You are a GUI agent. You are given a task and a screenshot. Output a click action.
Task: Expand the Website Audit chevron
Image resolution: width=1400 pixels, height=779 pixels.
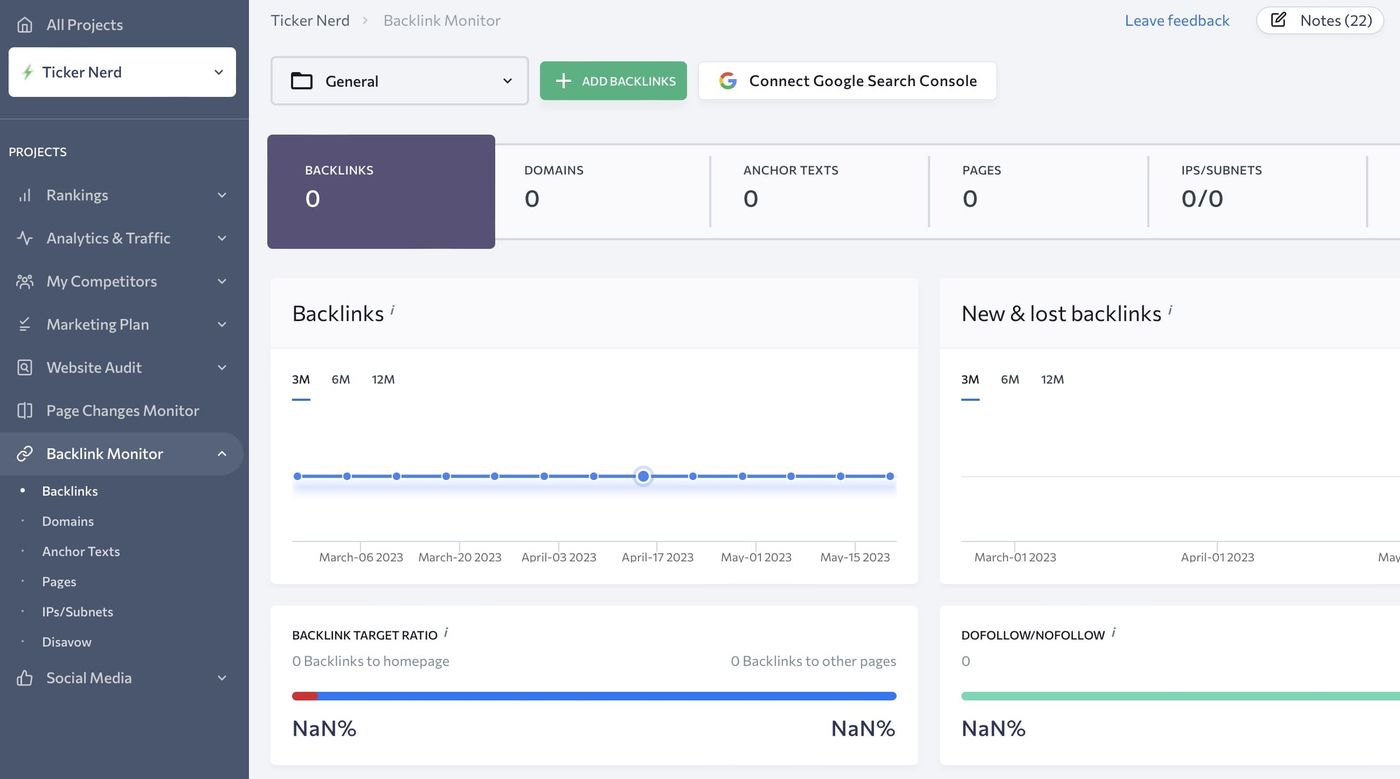222,367
